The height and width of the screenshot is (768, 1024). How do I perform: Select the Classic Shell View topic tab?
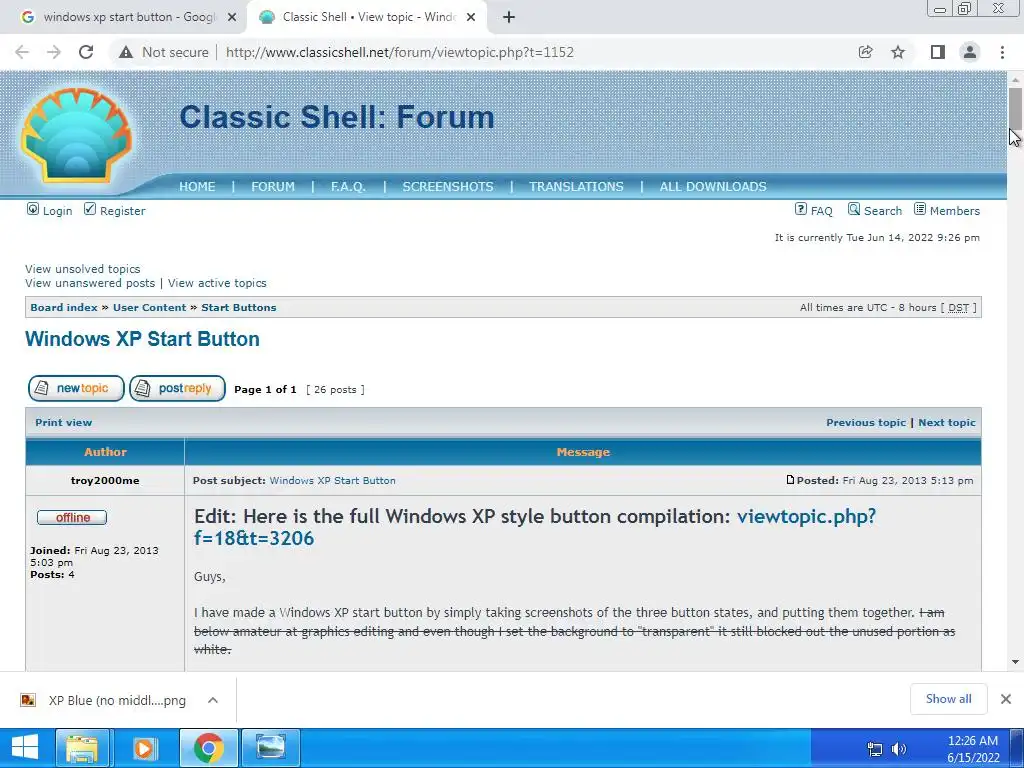point(366,17)
